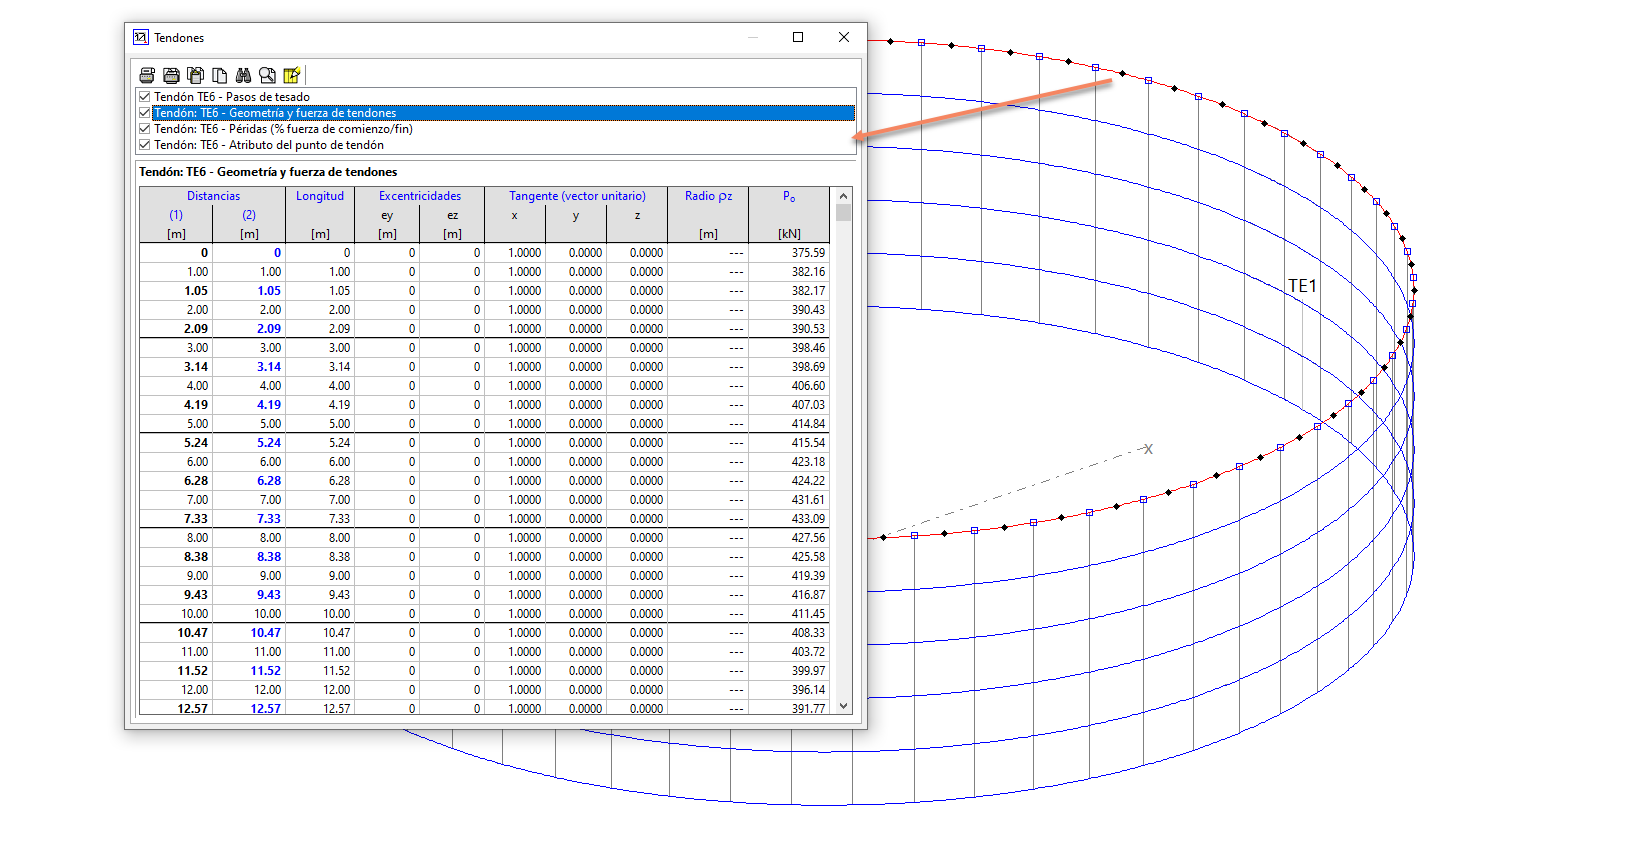Click the 'Excentricidades' column header
1650x844 pixels.
click(x=420, y=196)
